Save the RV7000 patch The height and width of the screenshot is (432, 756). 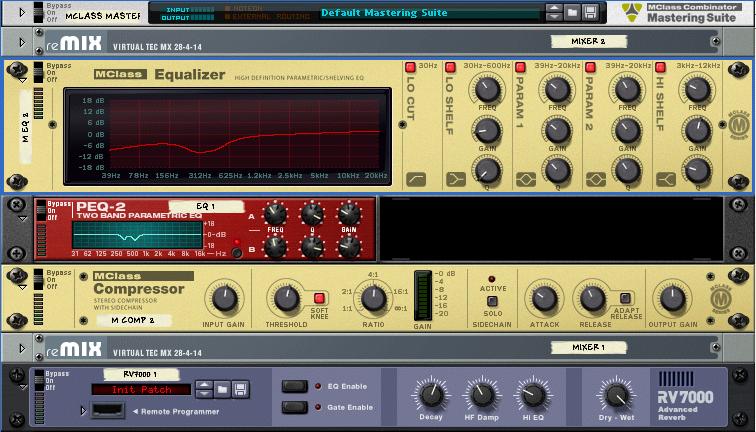point(241,389)
